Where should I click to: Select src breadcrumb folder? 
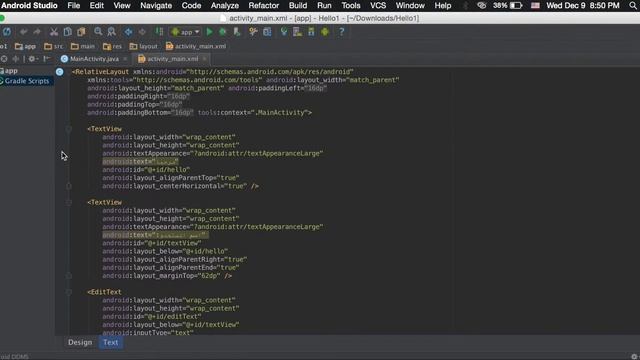click(53, 47)
